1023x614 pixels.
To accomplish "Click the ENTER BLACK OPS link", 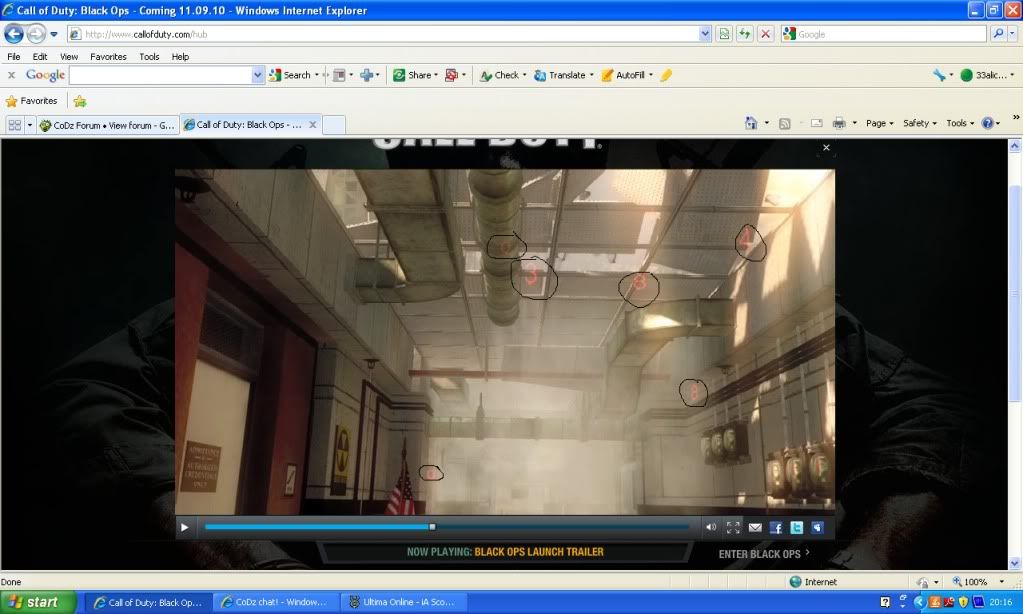I will tap(764, 554).
